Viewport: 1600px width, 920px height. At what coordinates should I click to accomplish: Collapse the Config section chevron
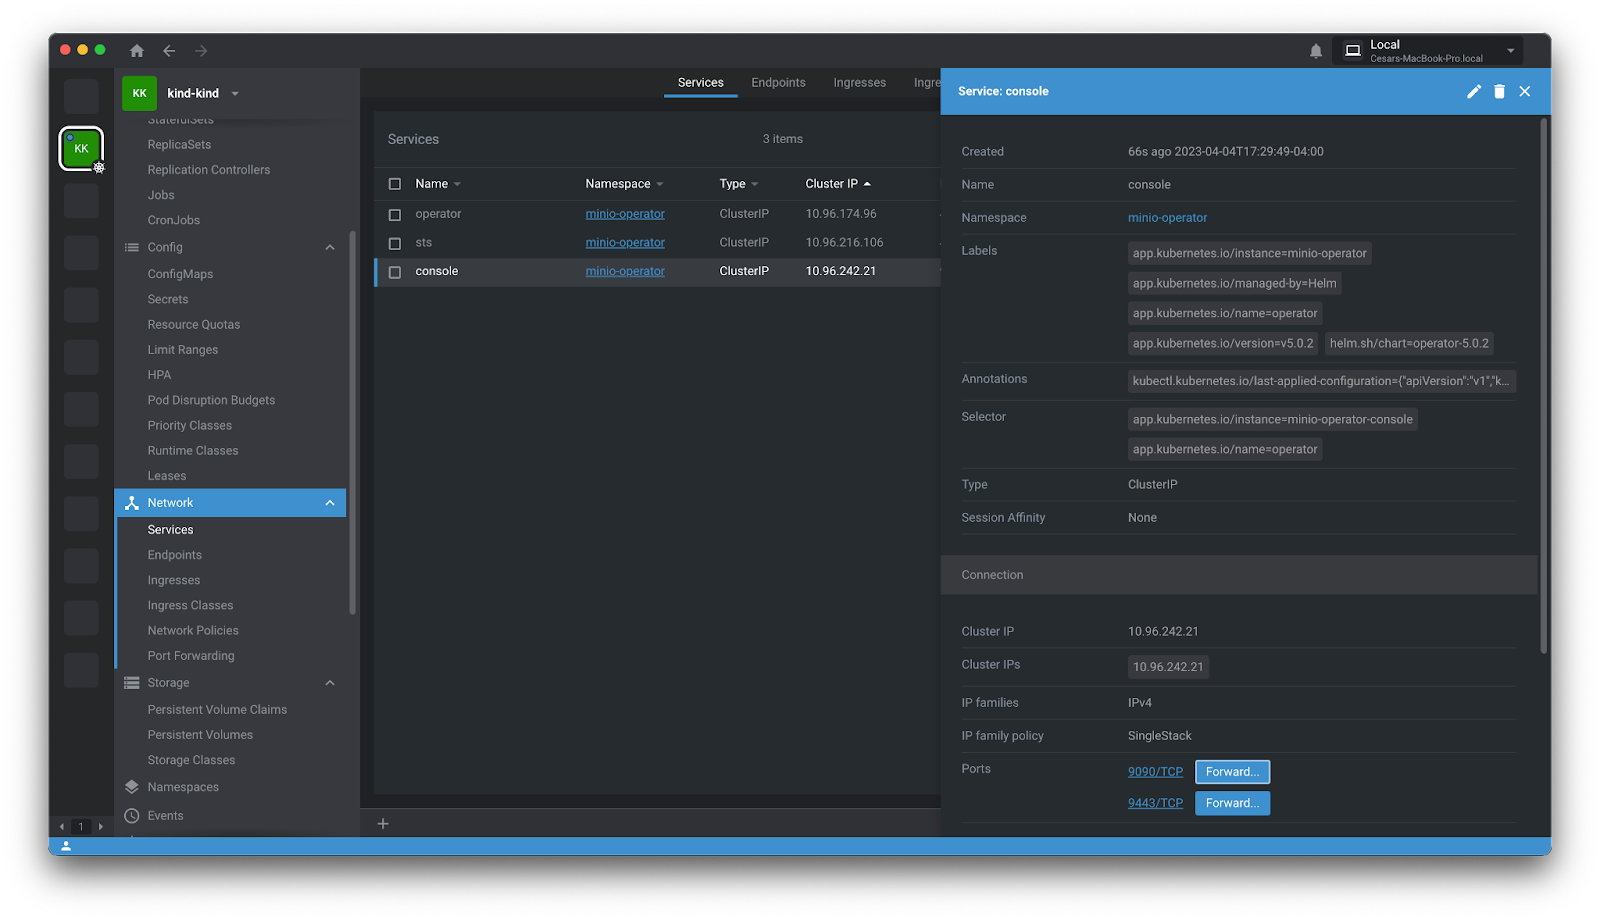330,248
